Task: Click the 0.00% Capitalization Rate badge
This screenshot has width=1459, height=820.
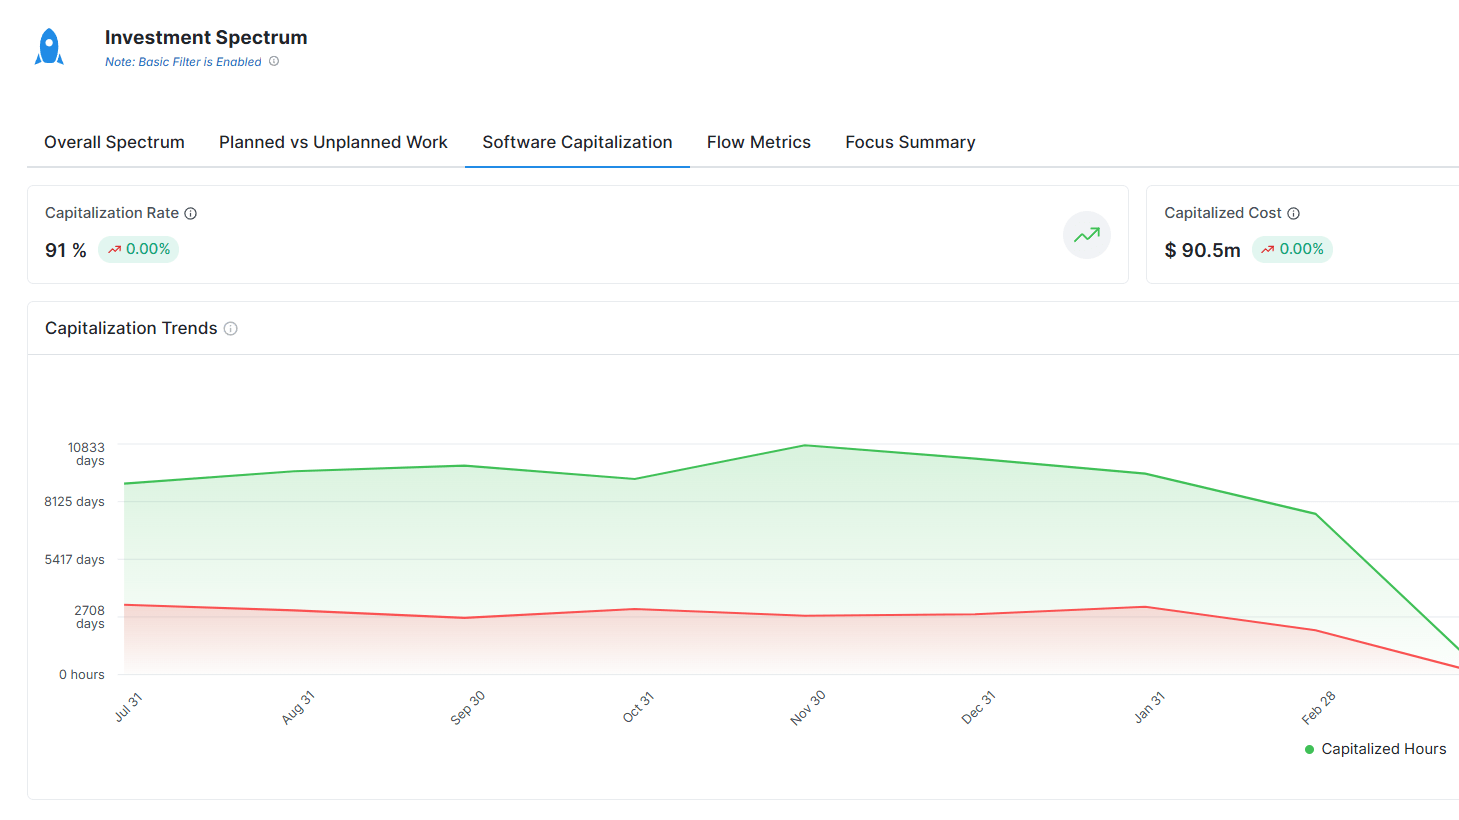Action: tap(138, 249)
